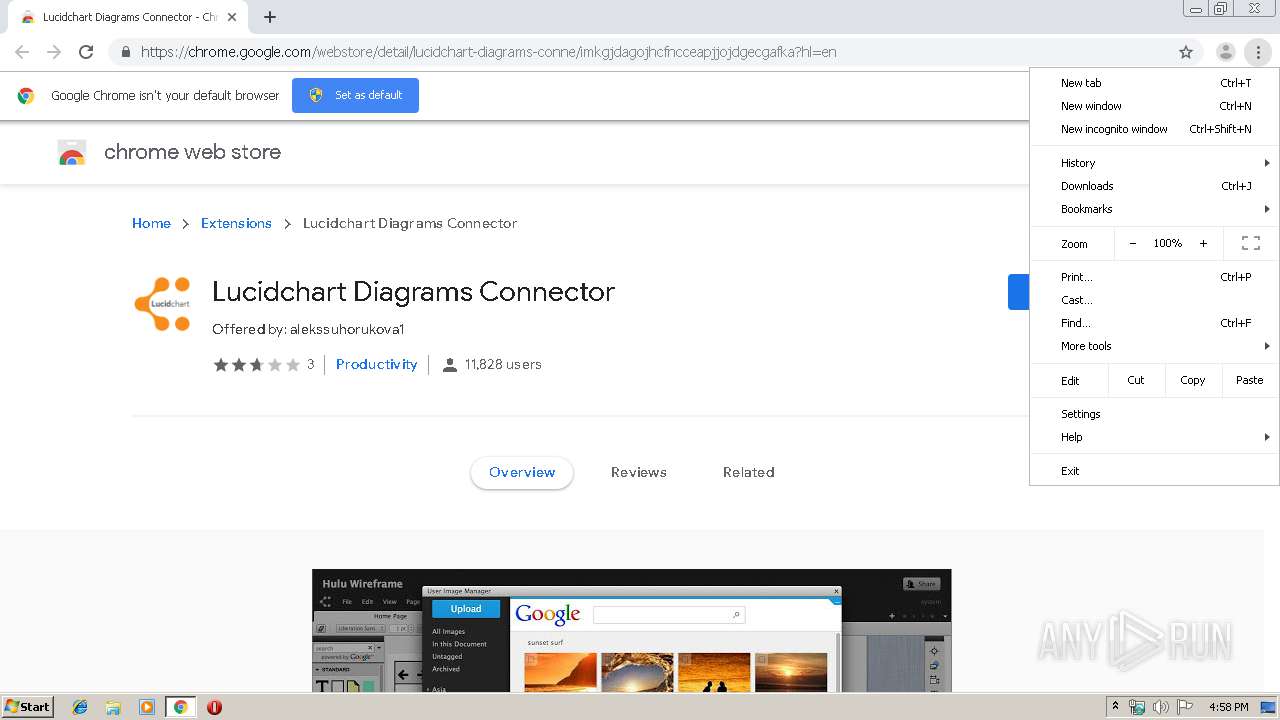
Task: Expand the More tools submenu
Action: [x=1155, y=346]
